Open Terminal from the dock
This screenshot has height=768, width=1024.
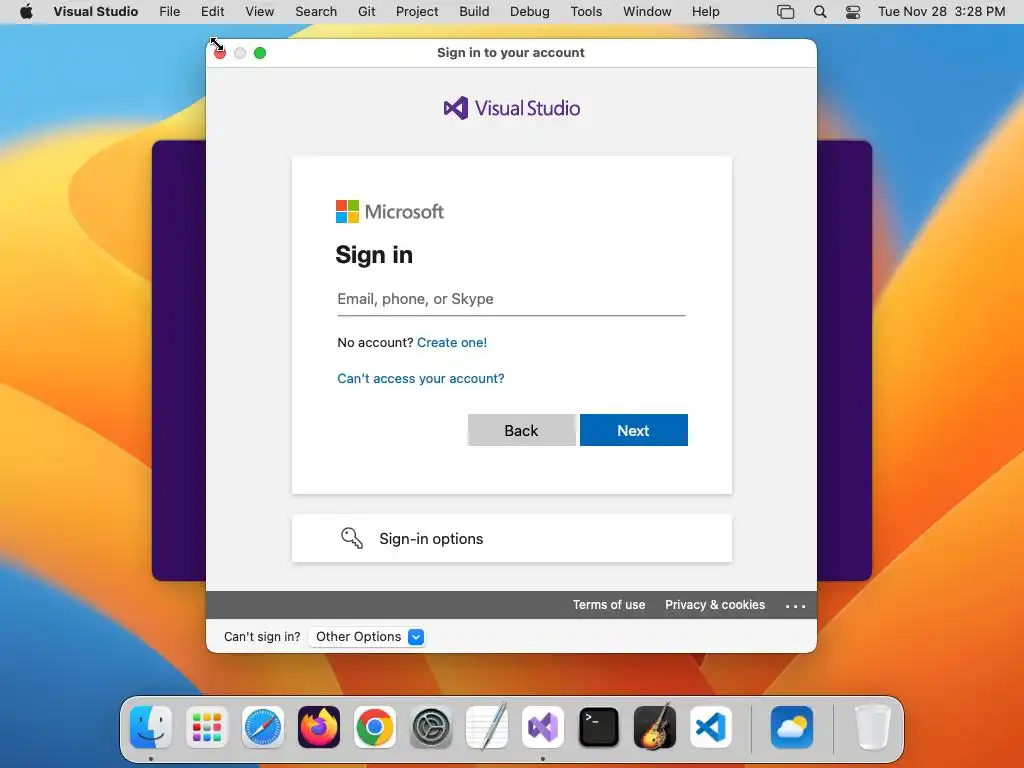tap(599, 727)
